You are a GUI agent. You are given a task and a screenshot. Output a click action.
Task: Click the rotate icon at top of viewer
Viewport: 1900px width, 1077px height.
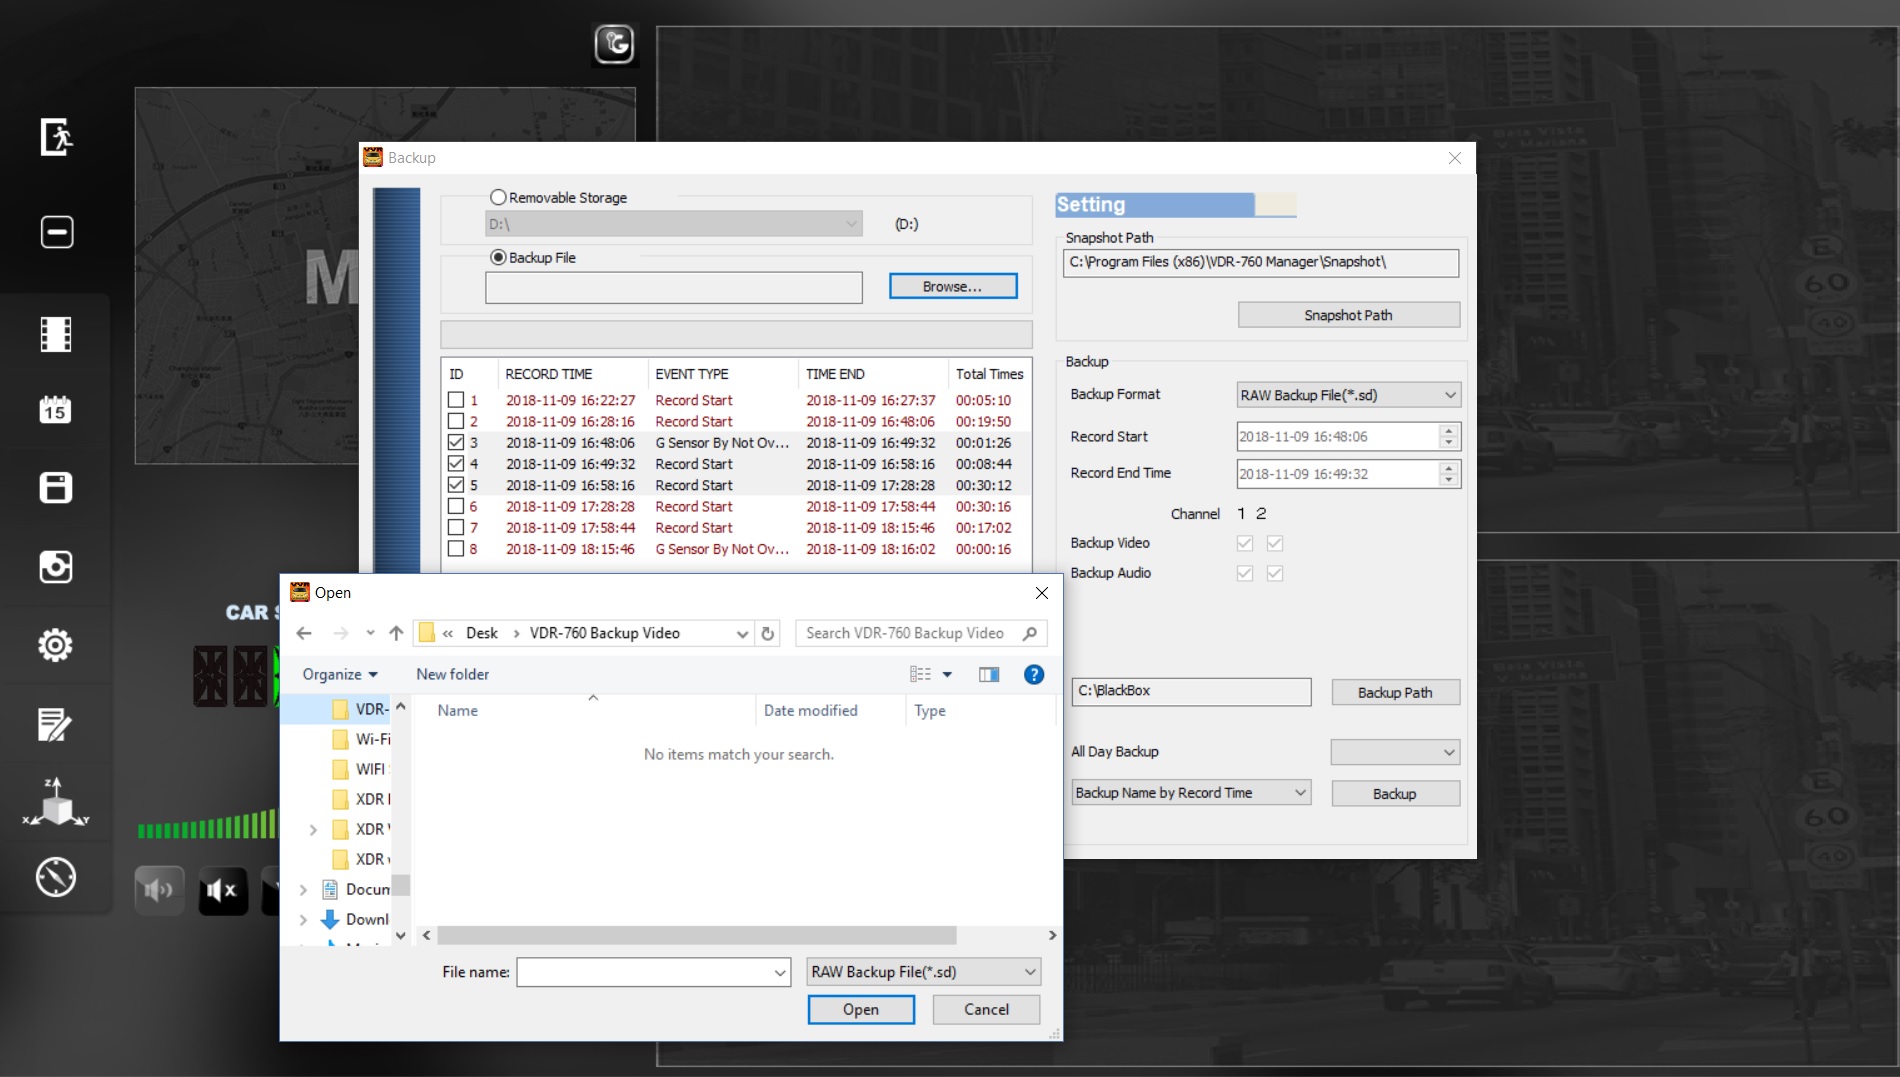614,44
